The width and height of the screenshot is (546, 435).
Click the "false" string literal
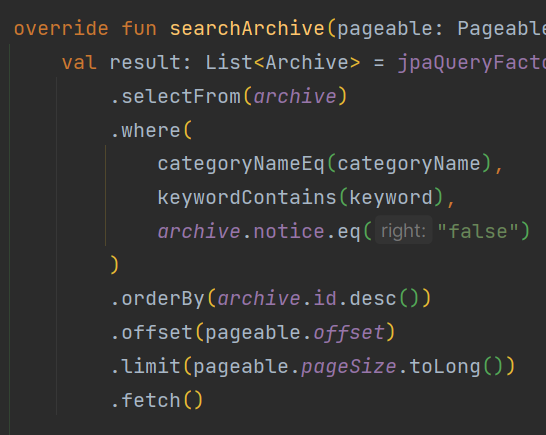(x=478, y=231)
